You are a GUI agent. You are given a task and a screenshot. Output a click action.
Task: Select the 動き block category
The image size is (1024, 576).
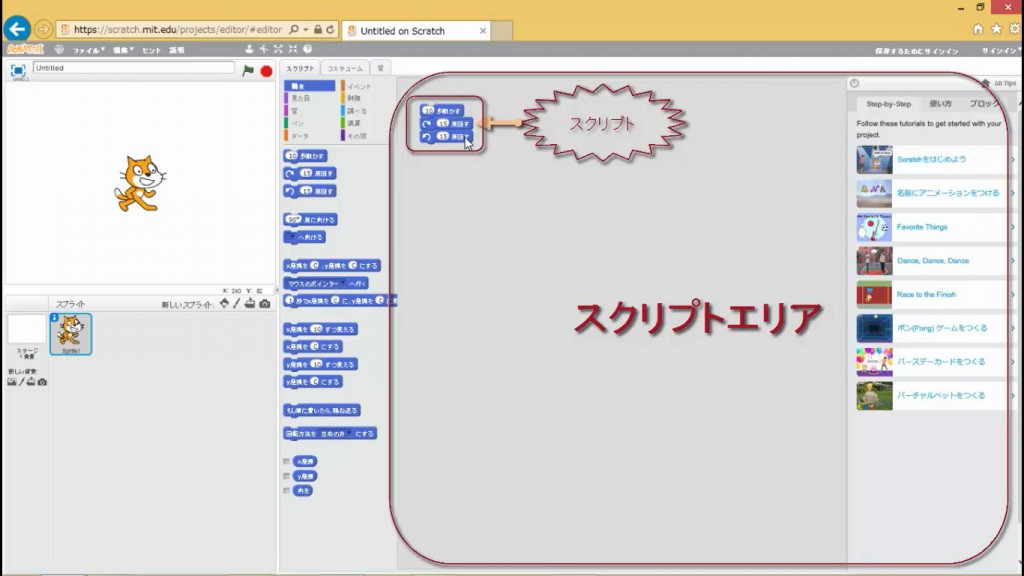(310, 86)
